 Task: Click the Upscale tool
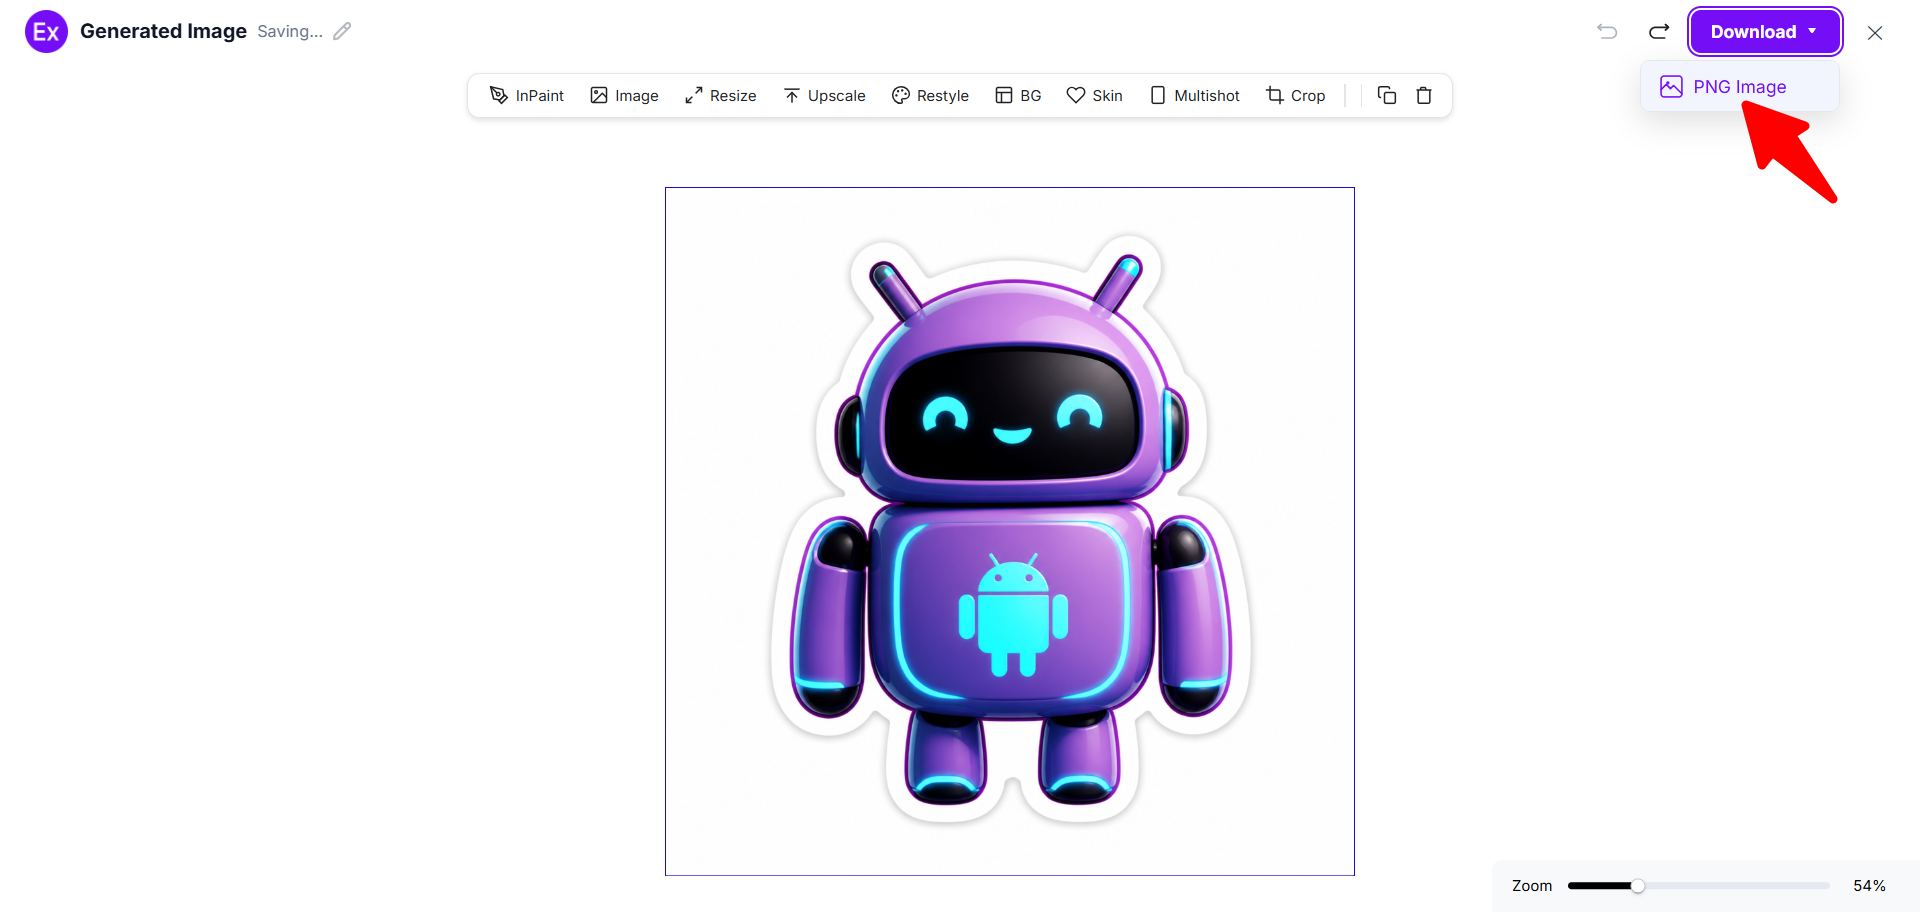(x=824, y=96)
